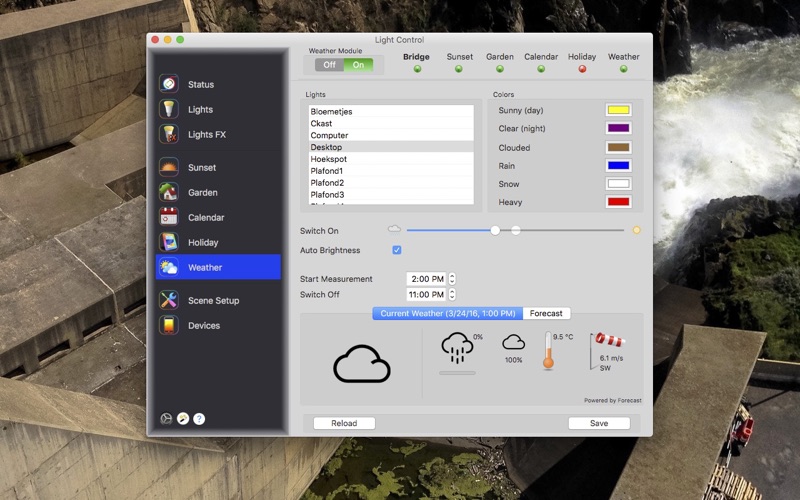Adjust the Start Measurement time stepper
This screenshot has width=800, height=500.
coord(452,279)
